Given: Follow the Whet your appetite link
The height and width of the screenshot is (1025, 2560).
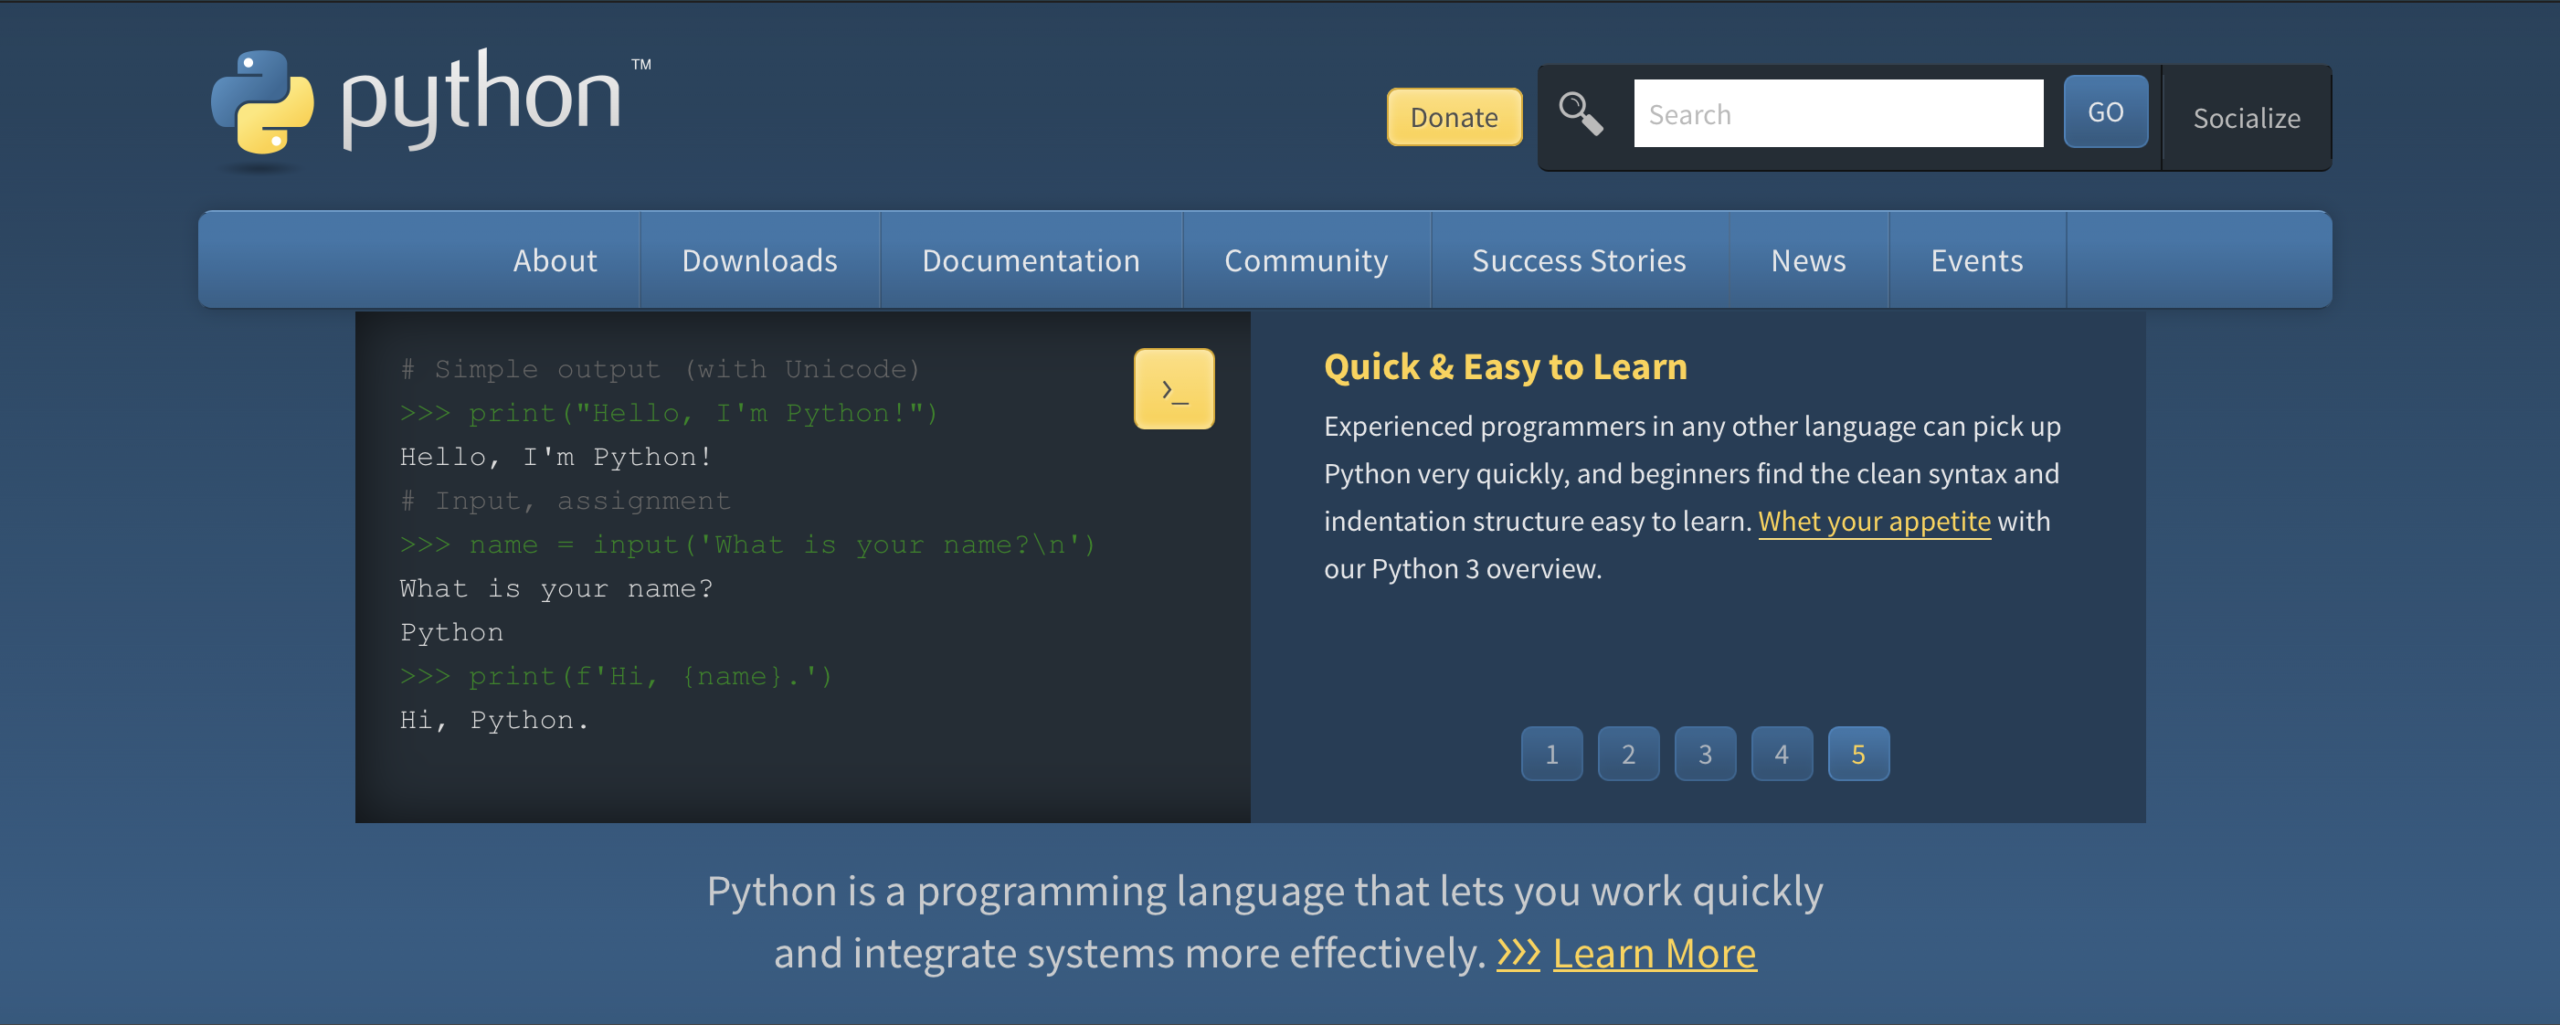Looking at the screenshot, I should 1873,521.
